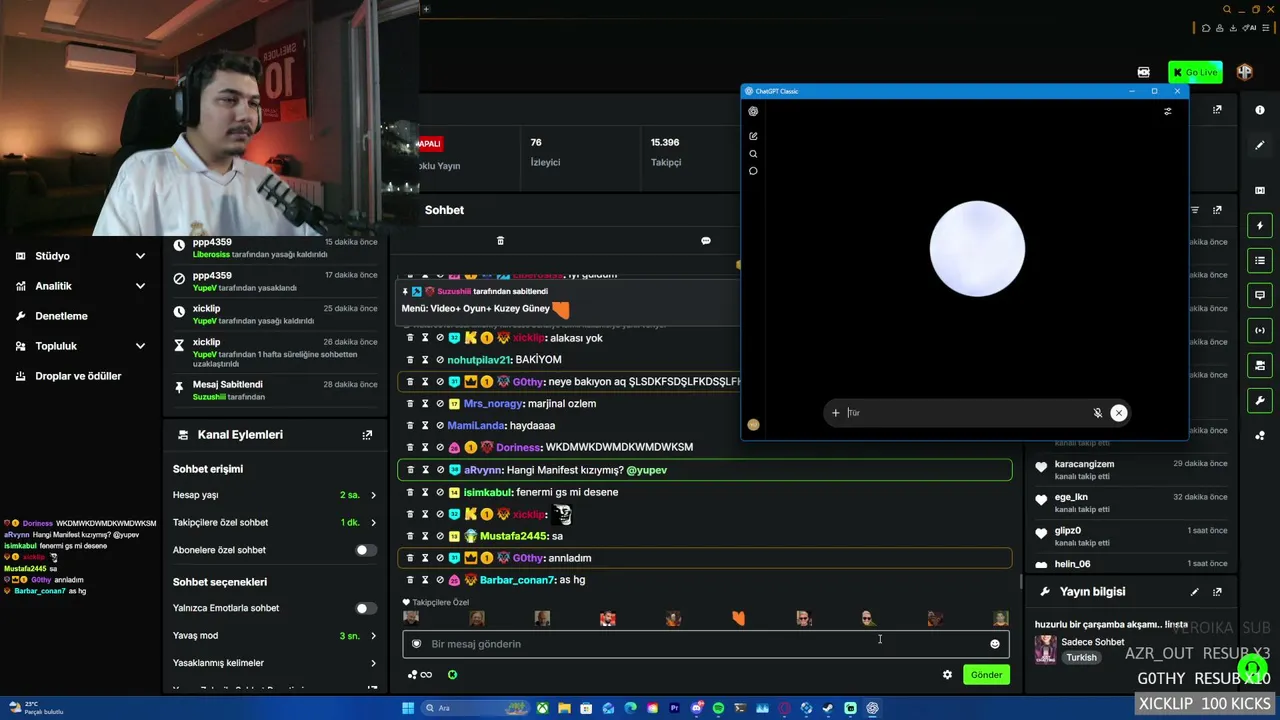Open the chat message bubble icon in Sohbet header

click(706, 241)
